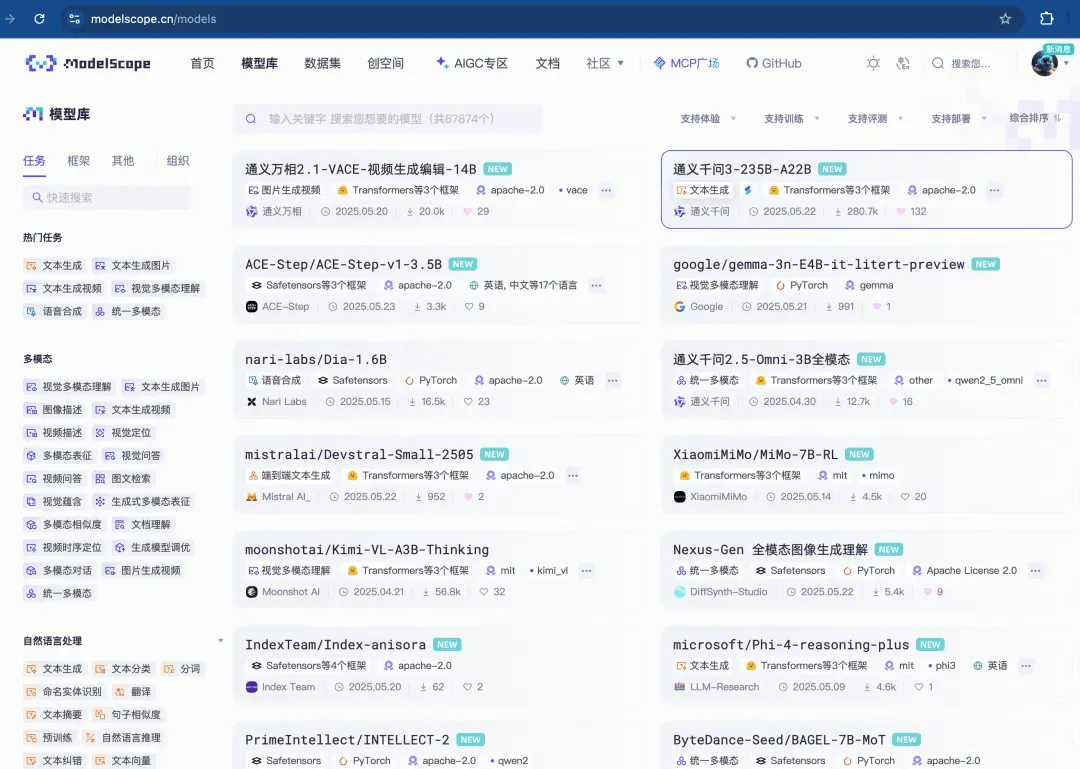Click the heart icon on nari-labs/Dia-1.6B card
The width and height of the screenshot is (1080, 769).
tap(468, 402)
